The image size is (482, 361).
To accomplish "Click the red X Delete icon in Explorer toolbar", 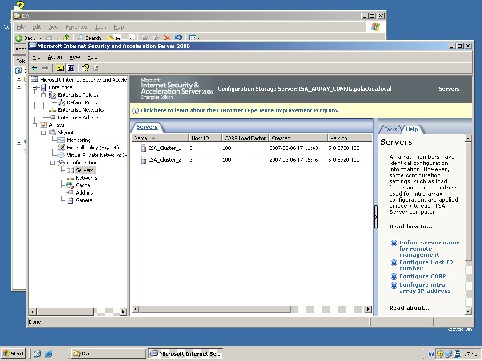I will [167, 38].
